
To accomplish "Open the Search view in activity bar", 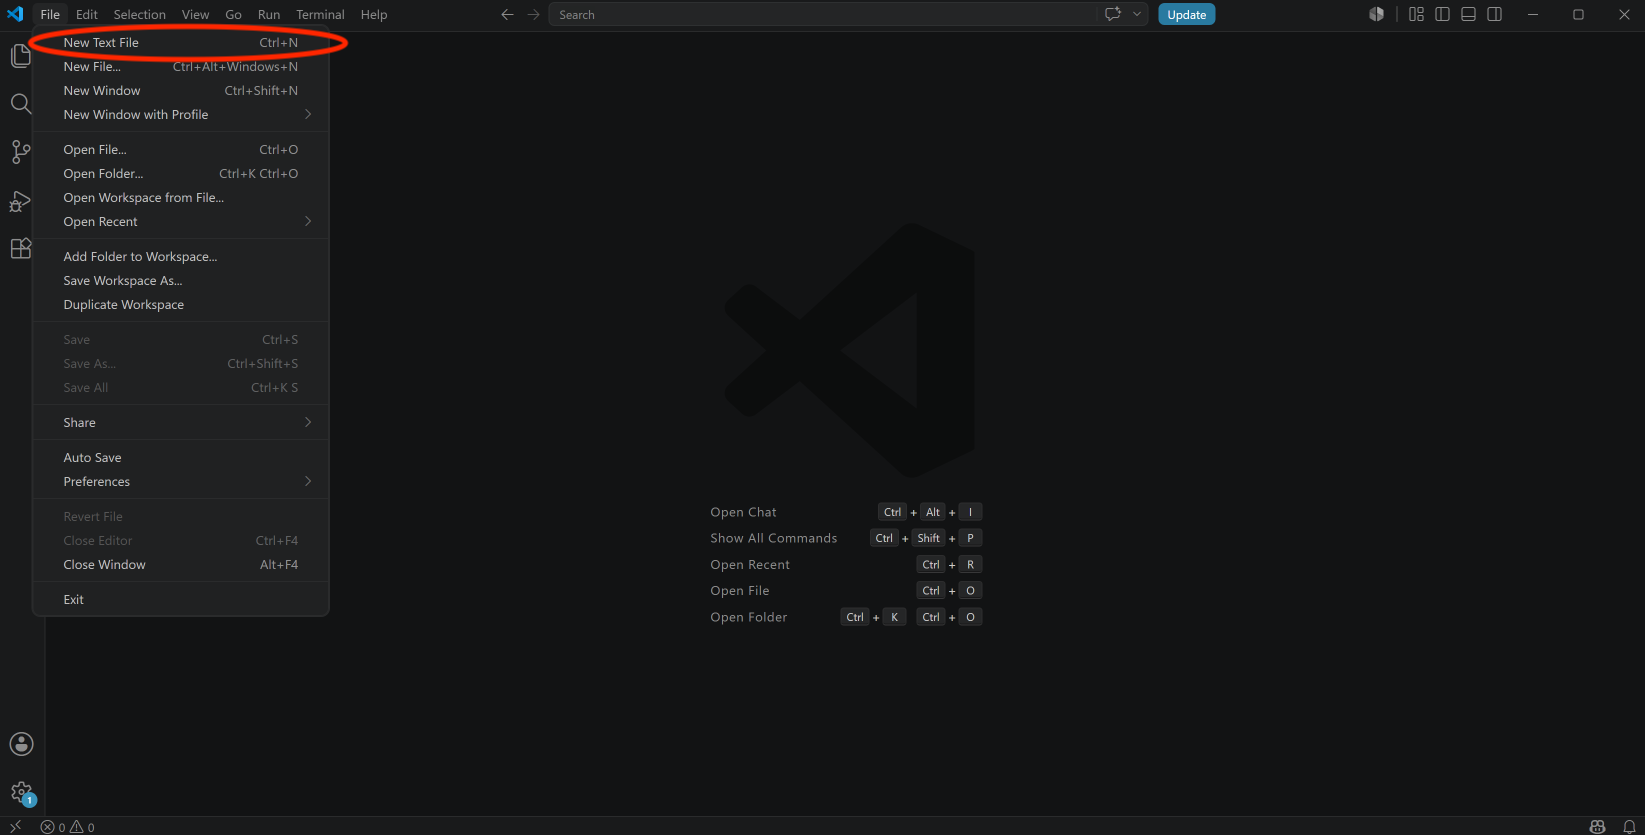I will tap(20, 103).
